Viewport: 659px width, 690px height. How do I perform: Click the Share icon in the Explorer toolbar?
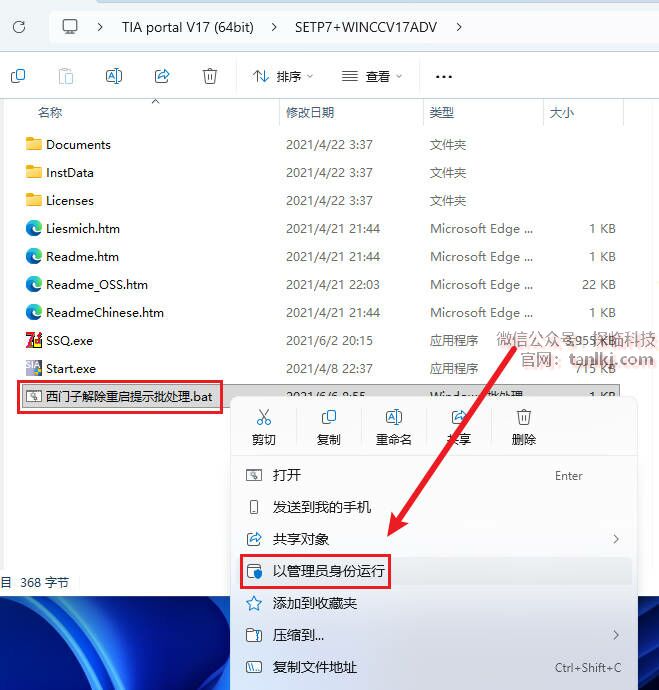pyautogui.click(x=162, y=76)
